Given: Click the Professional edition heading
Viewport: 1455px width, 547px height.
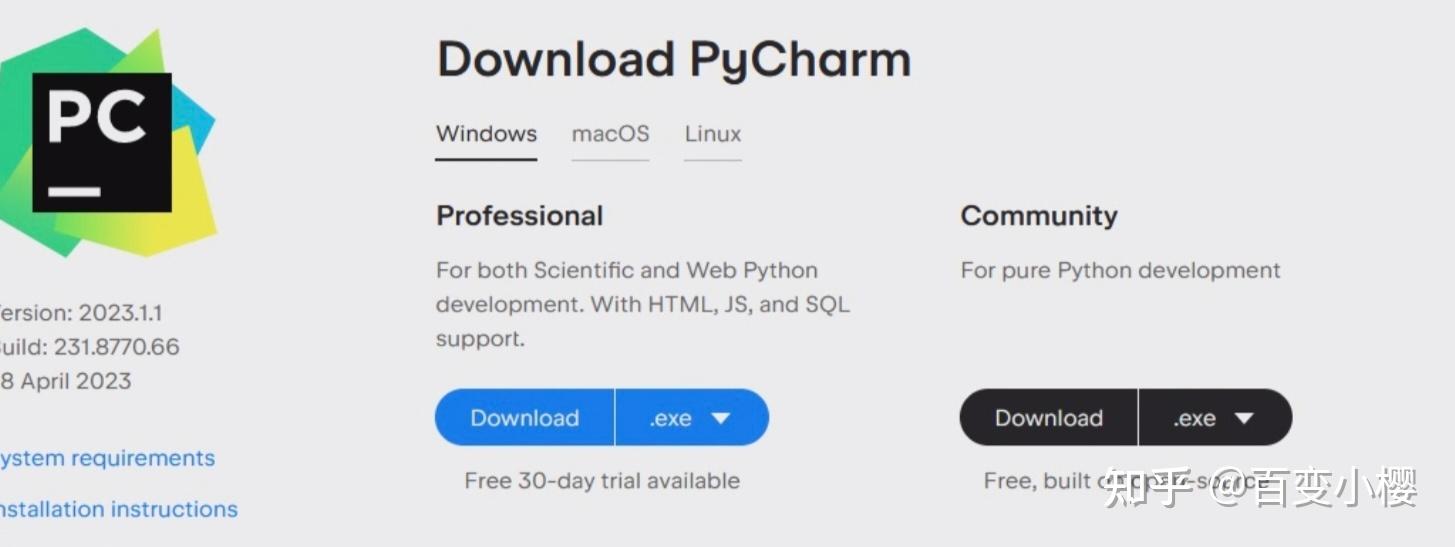Looking at the screenshot, I should (519, 216).
